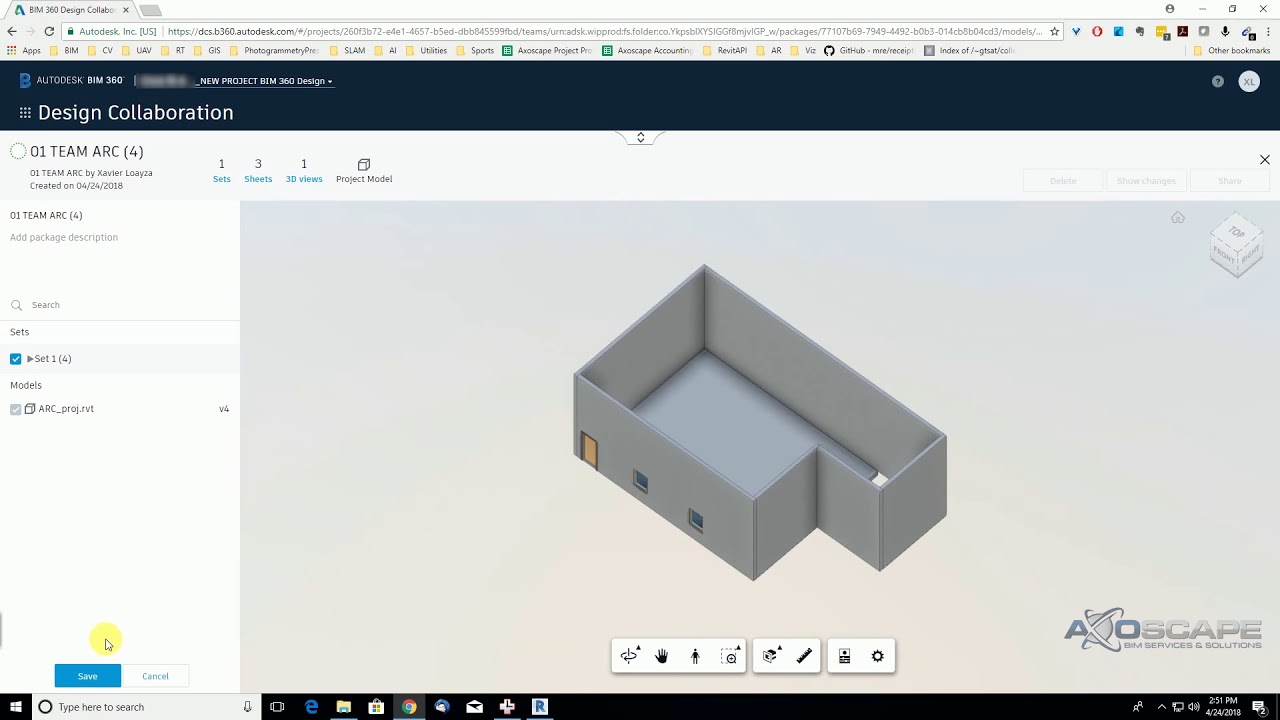Expand Set 1 (4) tree arrow

[30, 358]
